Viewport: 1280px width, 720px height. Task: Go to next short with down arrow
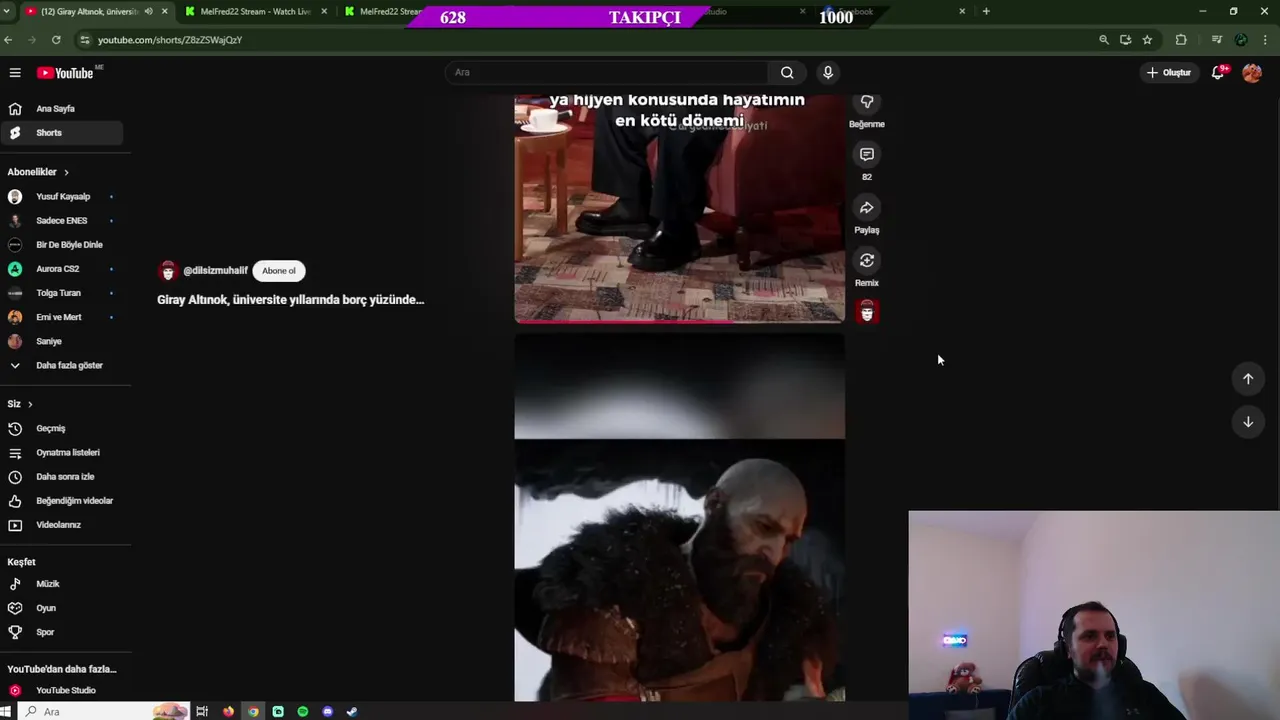tap(1248, 421)
